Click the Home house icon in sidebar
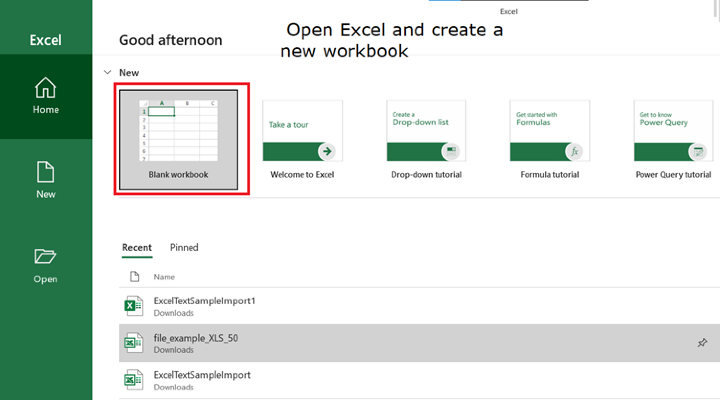Viewport: 720px width, 400px height. [45, 88]
